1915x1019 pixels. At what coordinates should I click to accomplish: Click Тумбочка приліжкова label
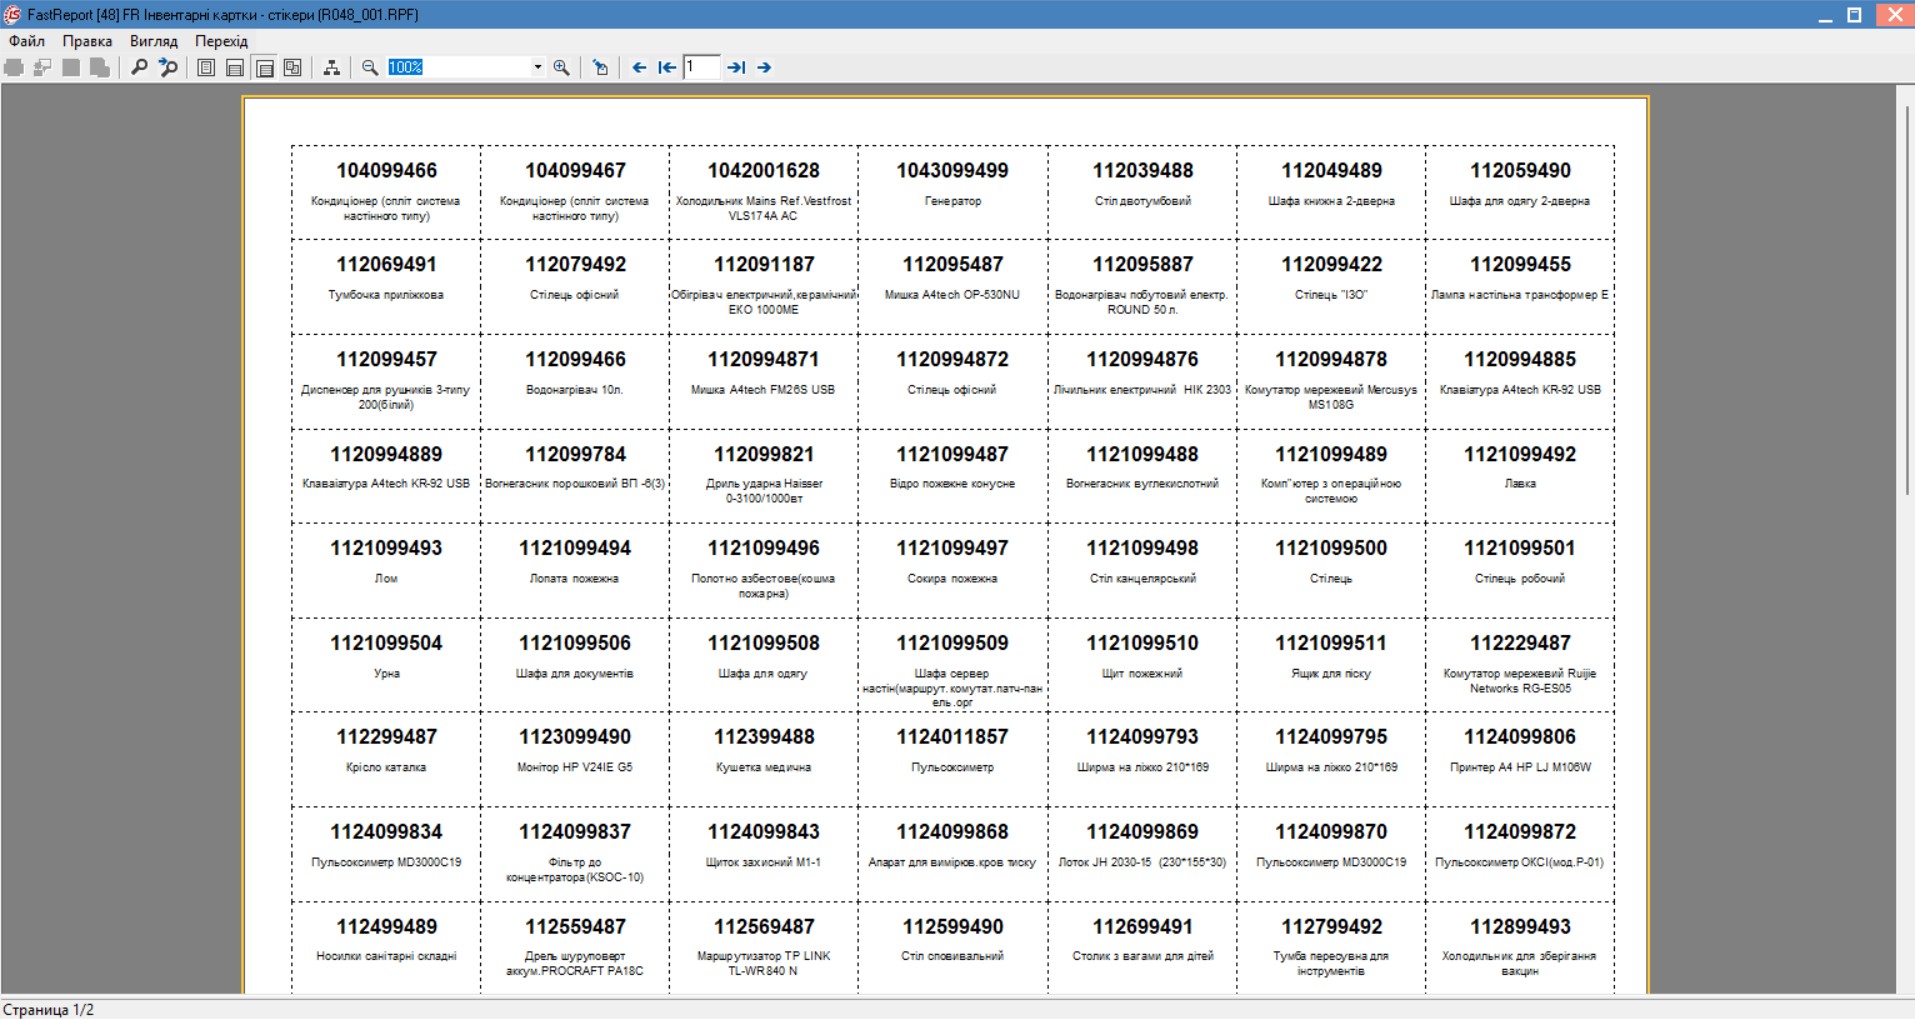(x=386, y=295)
